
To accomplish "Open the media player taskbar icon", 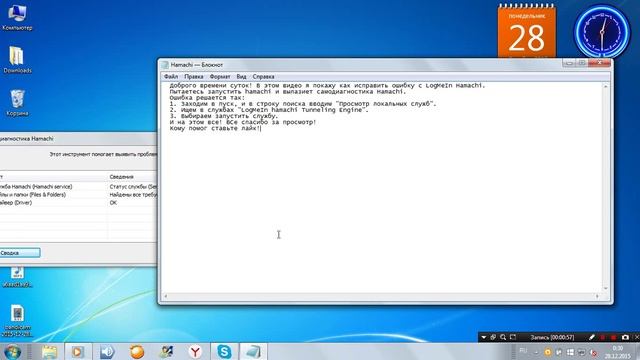I will [78, 351].
